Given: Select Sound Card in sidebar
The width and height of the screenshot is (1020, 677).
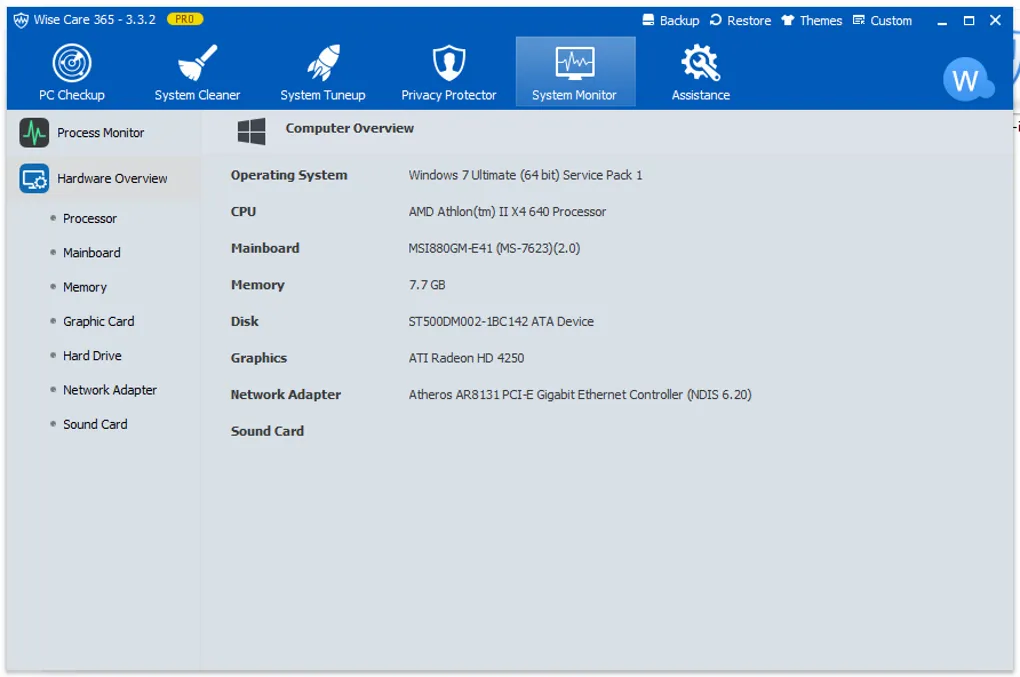Looking at the screenshot, I should [x=95, y=425].
